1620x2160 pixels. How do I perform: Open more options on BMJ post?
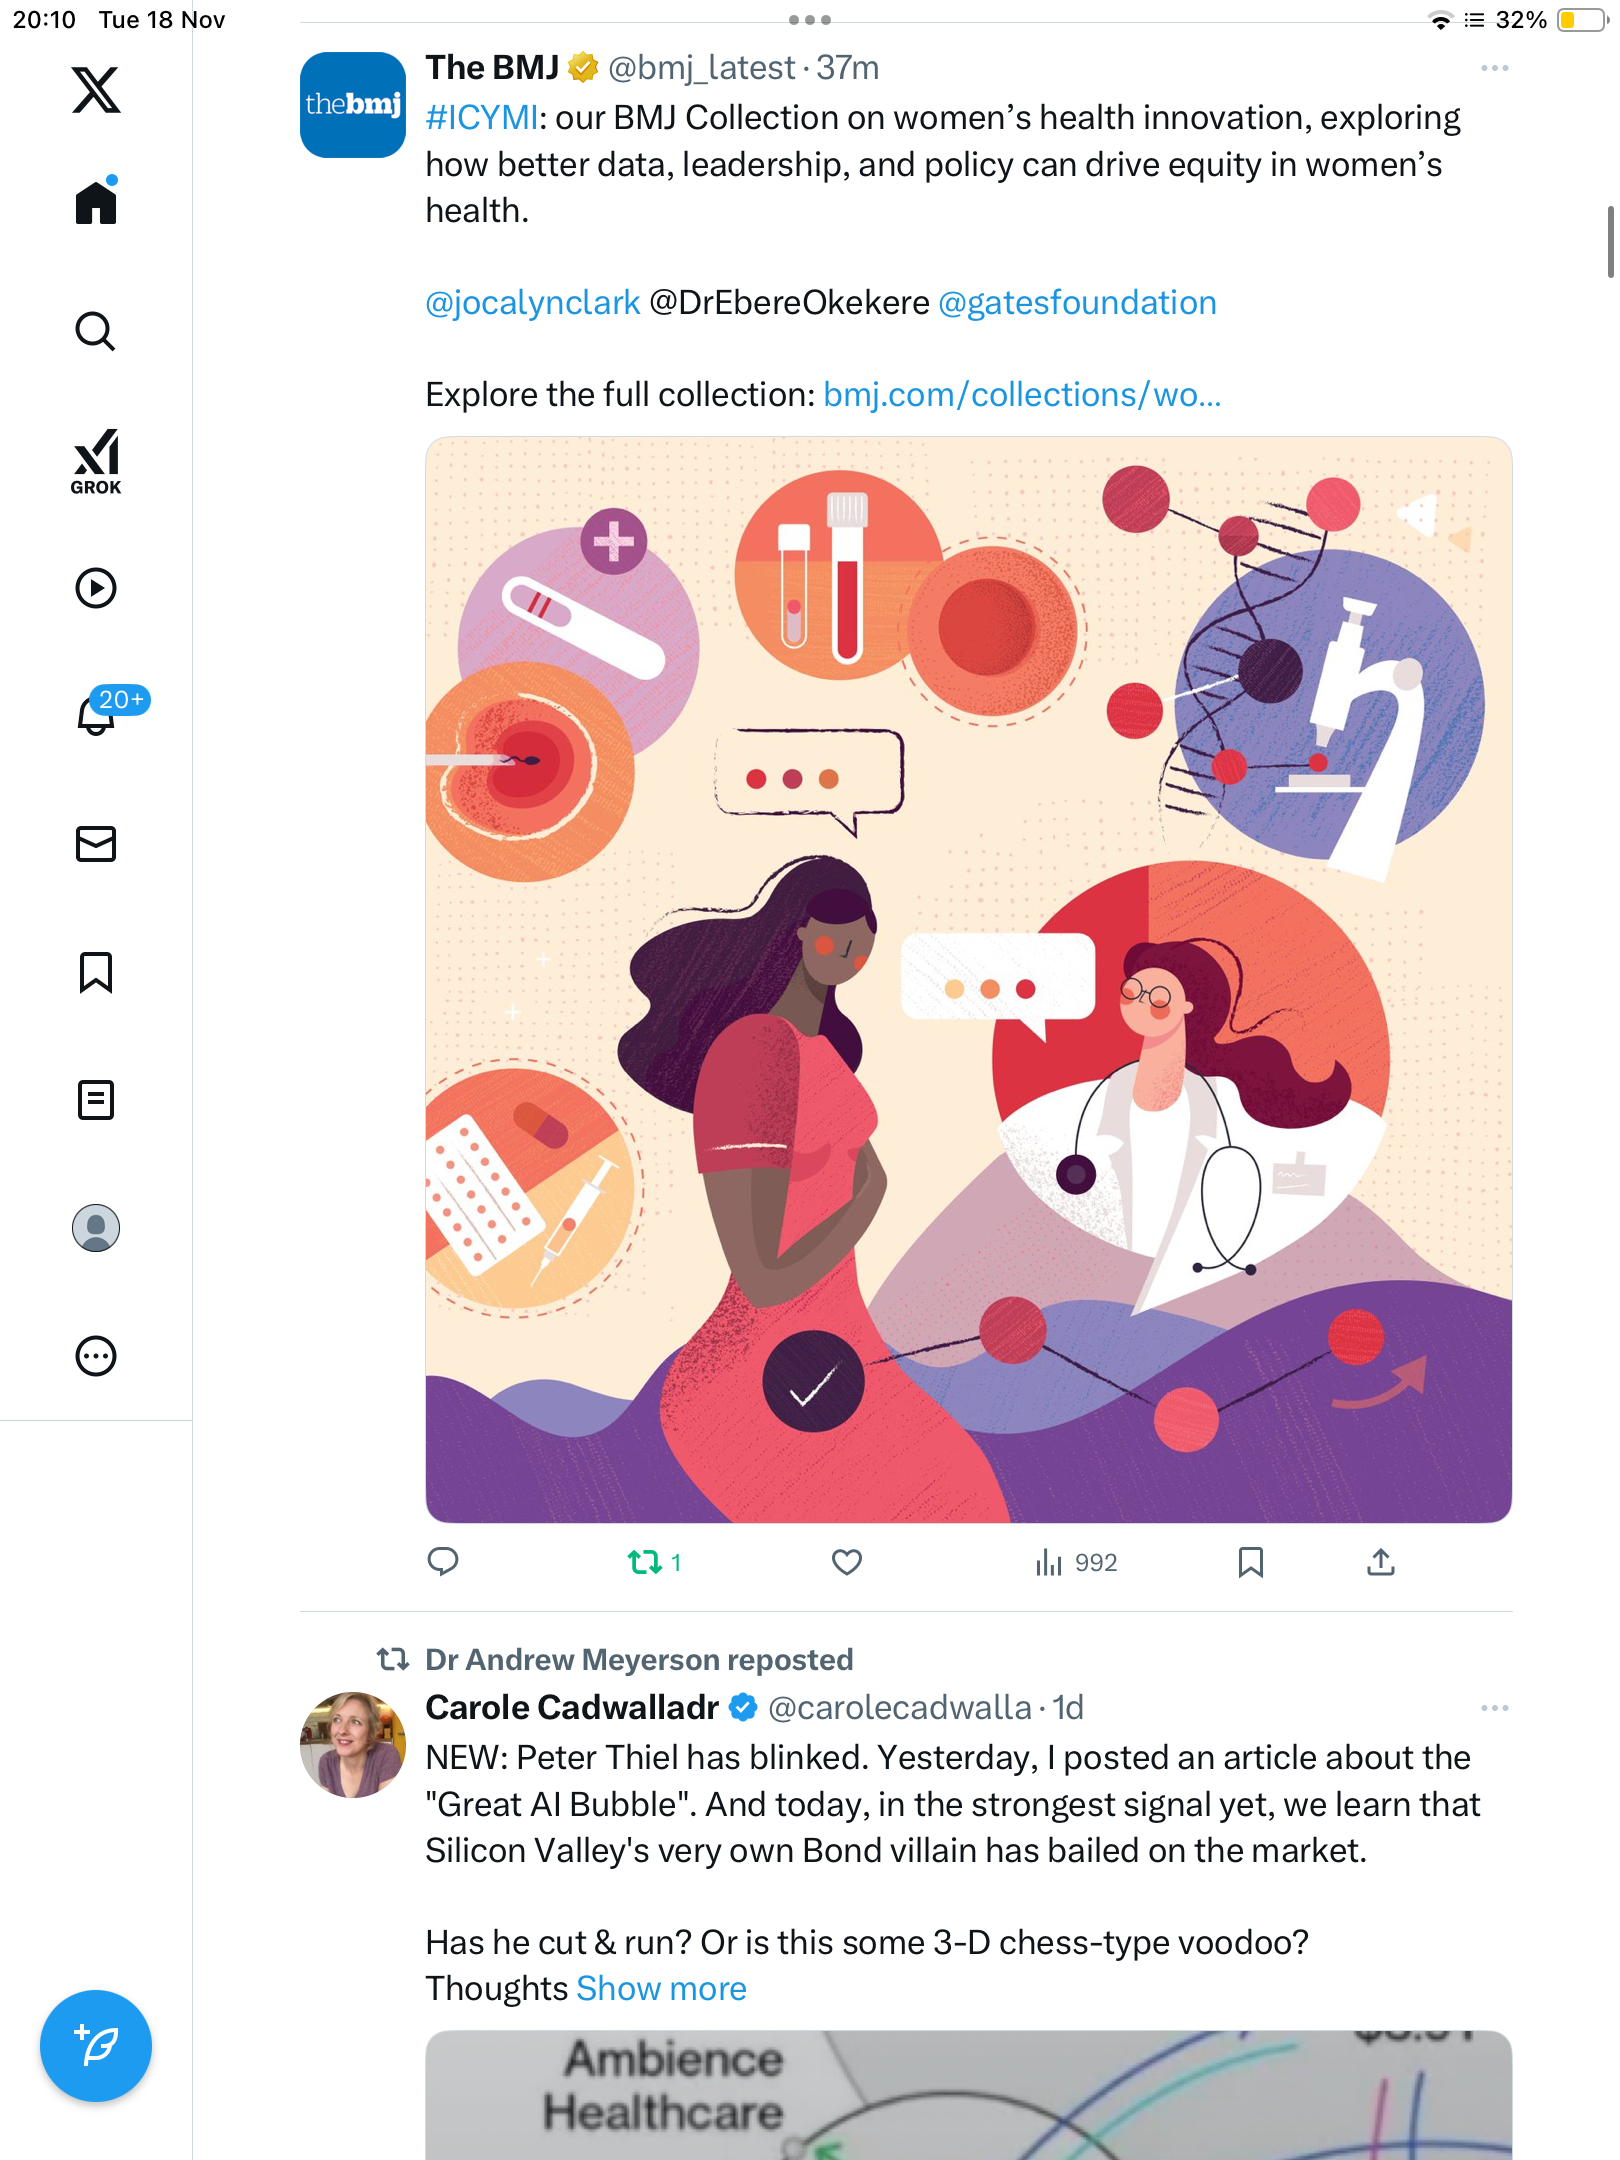(1494, 68)
